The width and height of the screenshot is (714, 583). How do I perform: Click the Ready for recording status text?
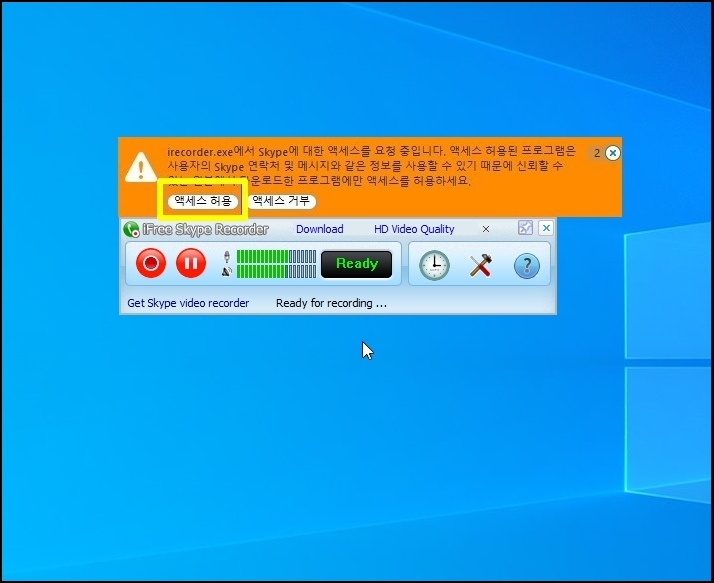332,303
